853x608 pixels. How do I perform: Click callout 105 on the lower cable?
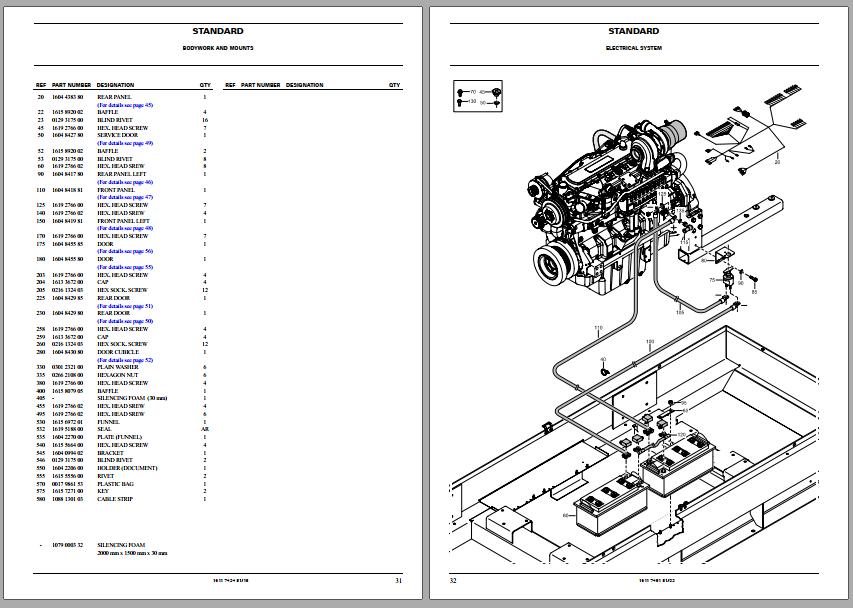(x=680, y=312)
